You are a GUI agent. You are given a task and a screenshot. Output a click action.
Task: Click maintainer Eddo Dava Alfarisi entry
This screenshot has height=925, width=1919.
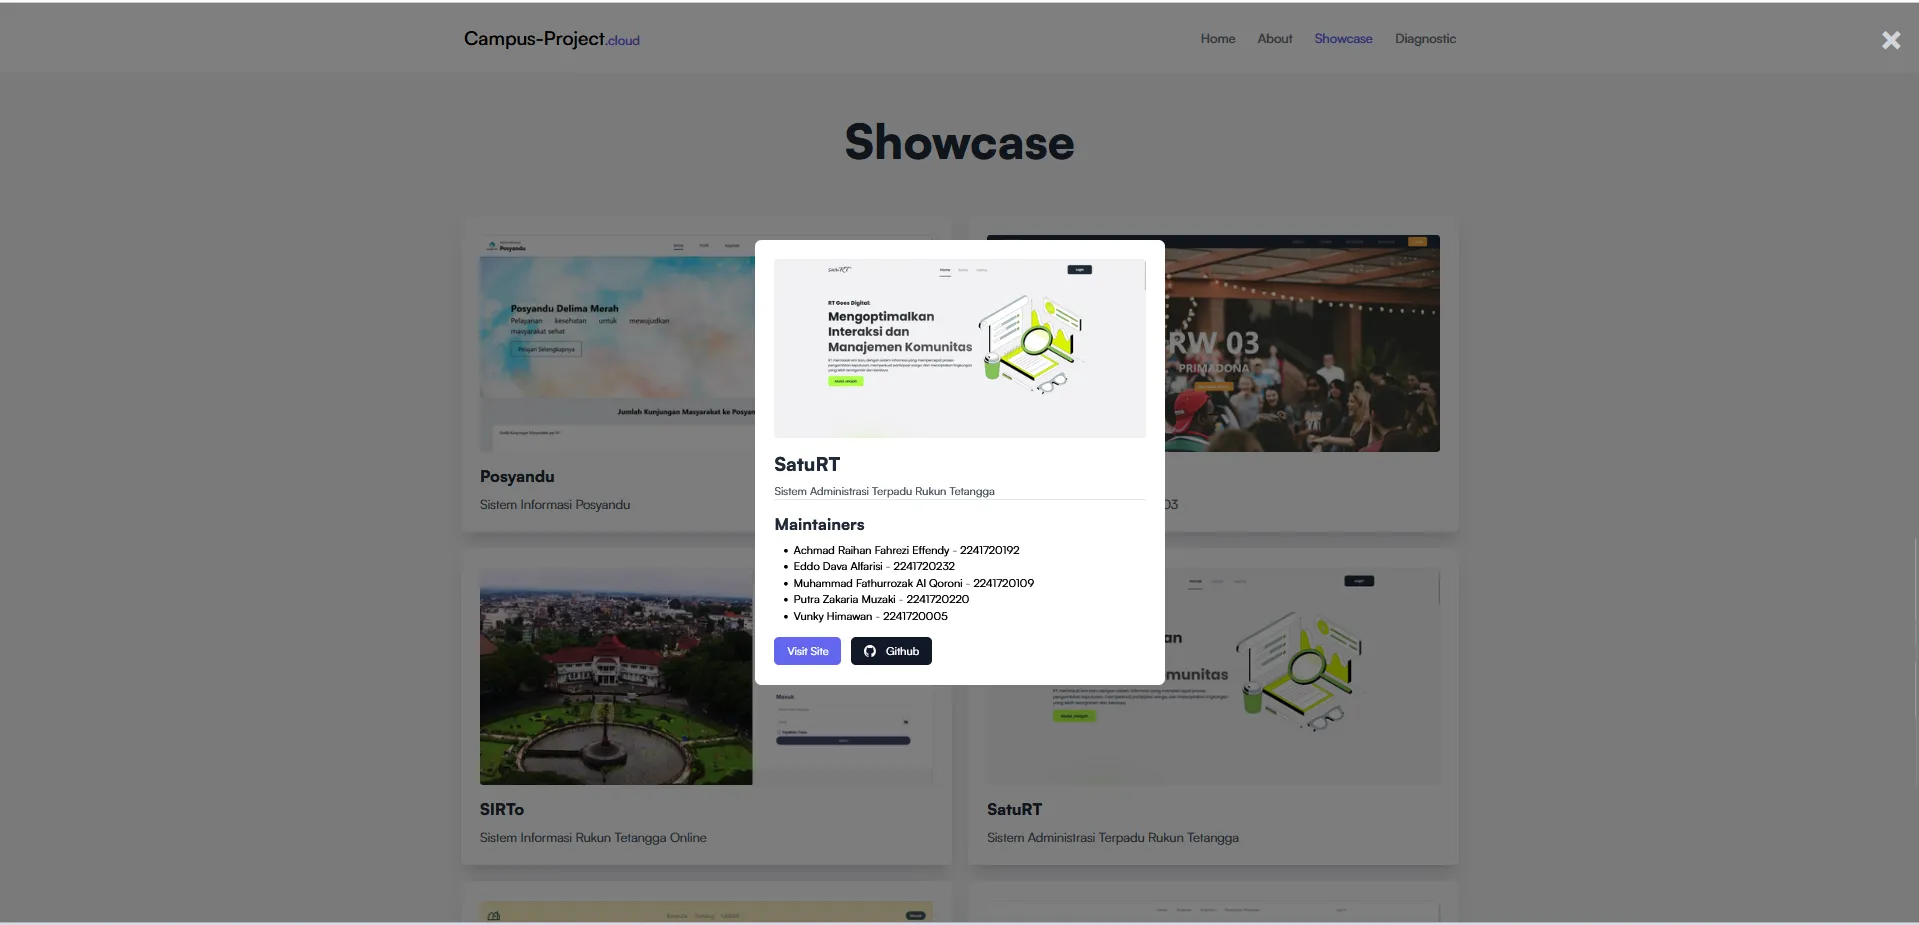(873, 566)
